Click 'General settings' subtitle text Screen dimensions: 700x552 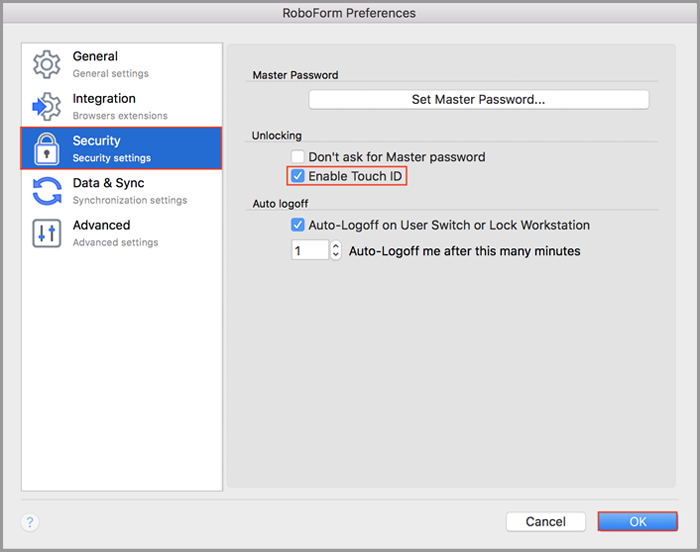pos(111,73)
